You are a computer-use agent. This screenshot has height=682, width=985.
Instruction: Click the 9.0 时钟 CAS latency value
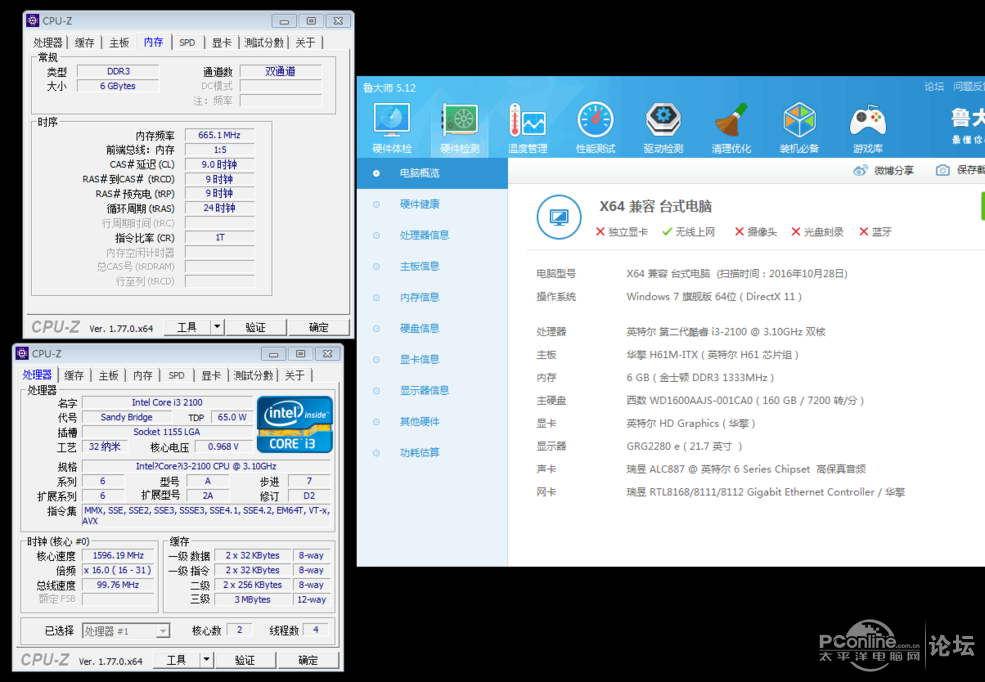(x=219, y=165)
